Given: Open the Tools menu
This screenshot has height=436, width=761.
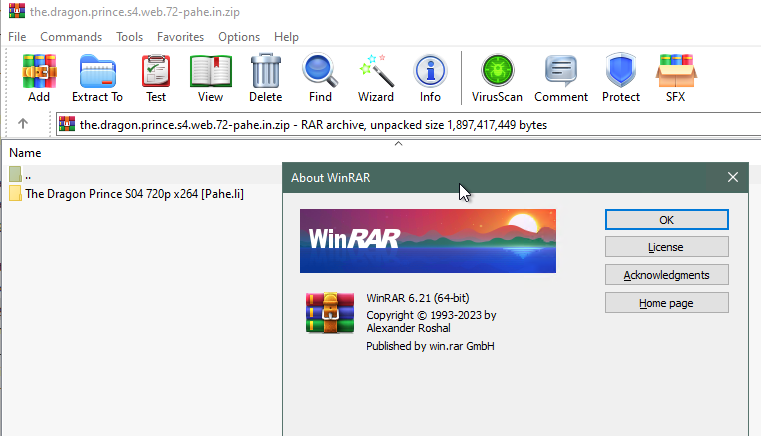Looking at the screenshot, I should point(130,37).
